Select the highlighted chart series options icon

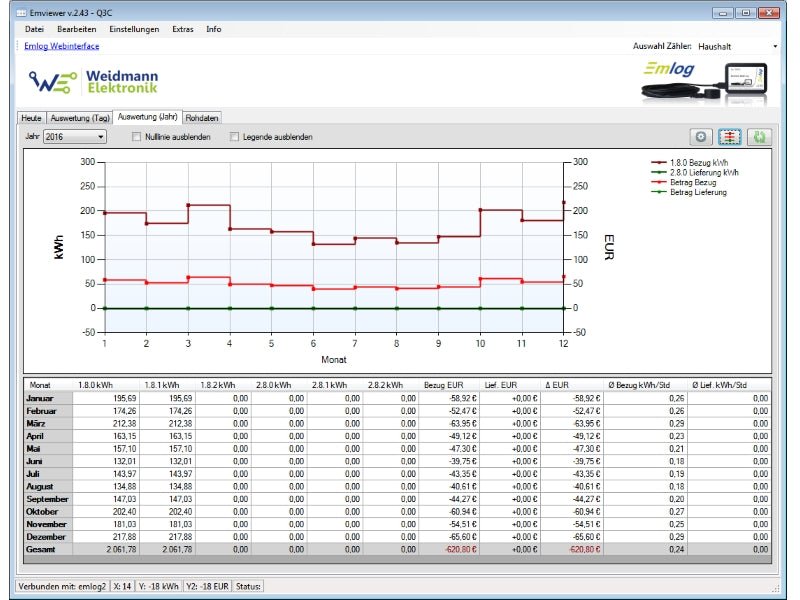(x=730, y=136)
